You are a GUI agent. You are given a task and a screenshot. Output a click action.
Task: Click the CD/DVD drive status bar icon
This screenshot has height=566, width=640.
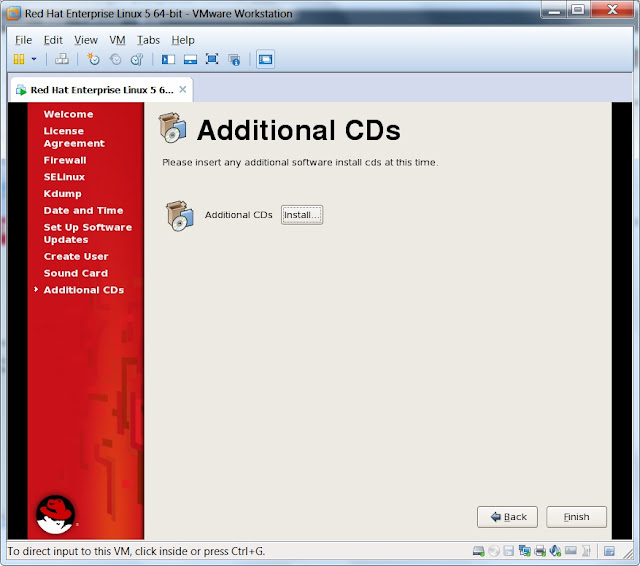[x=494, y=551]
